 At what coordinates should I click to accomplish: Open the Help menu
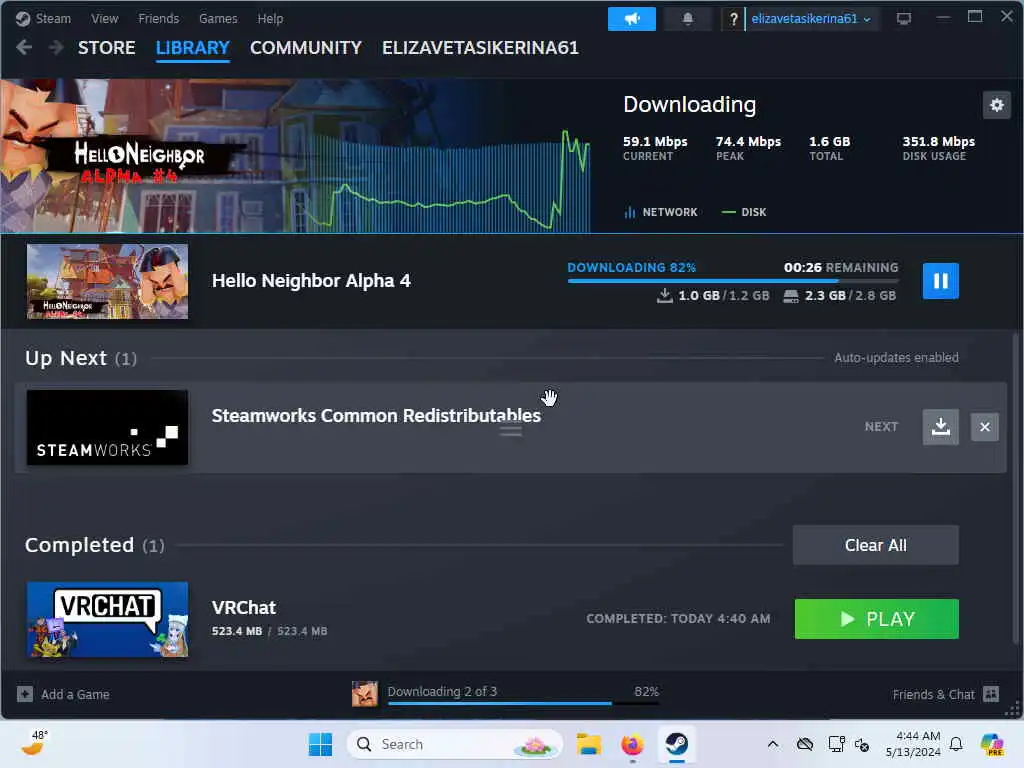pos(270,18)
